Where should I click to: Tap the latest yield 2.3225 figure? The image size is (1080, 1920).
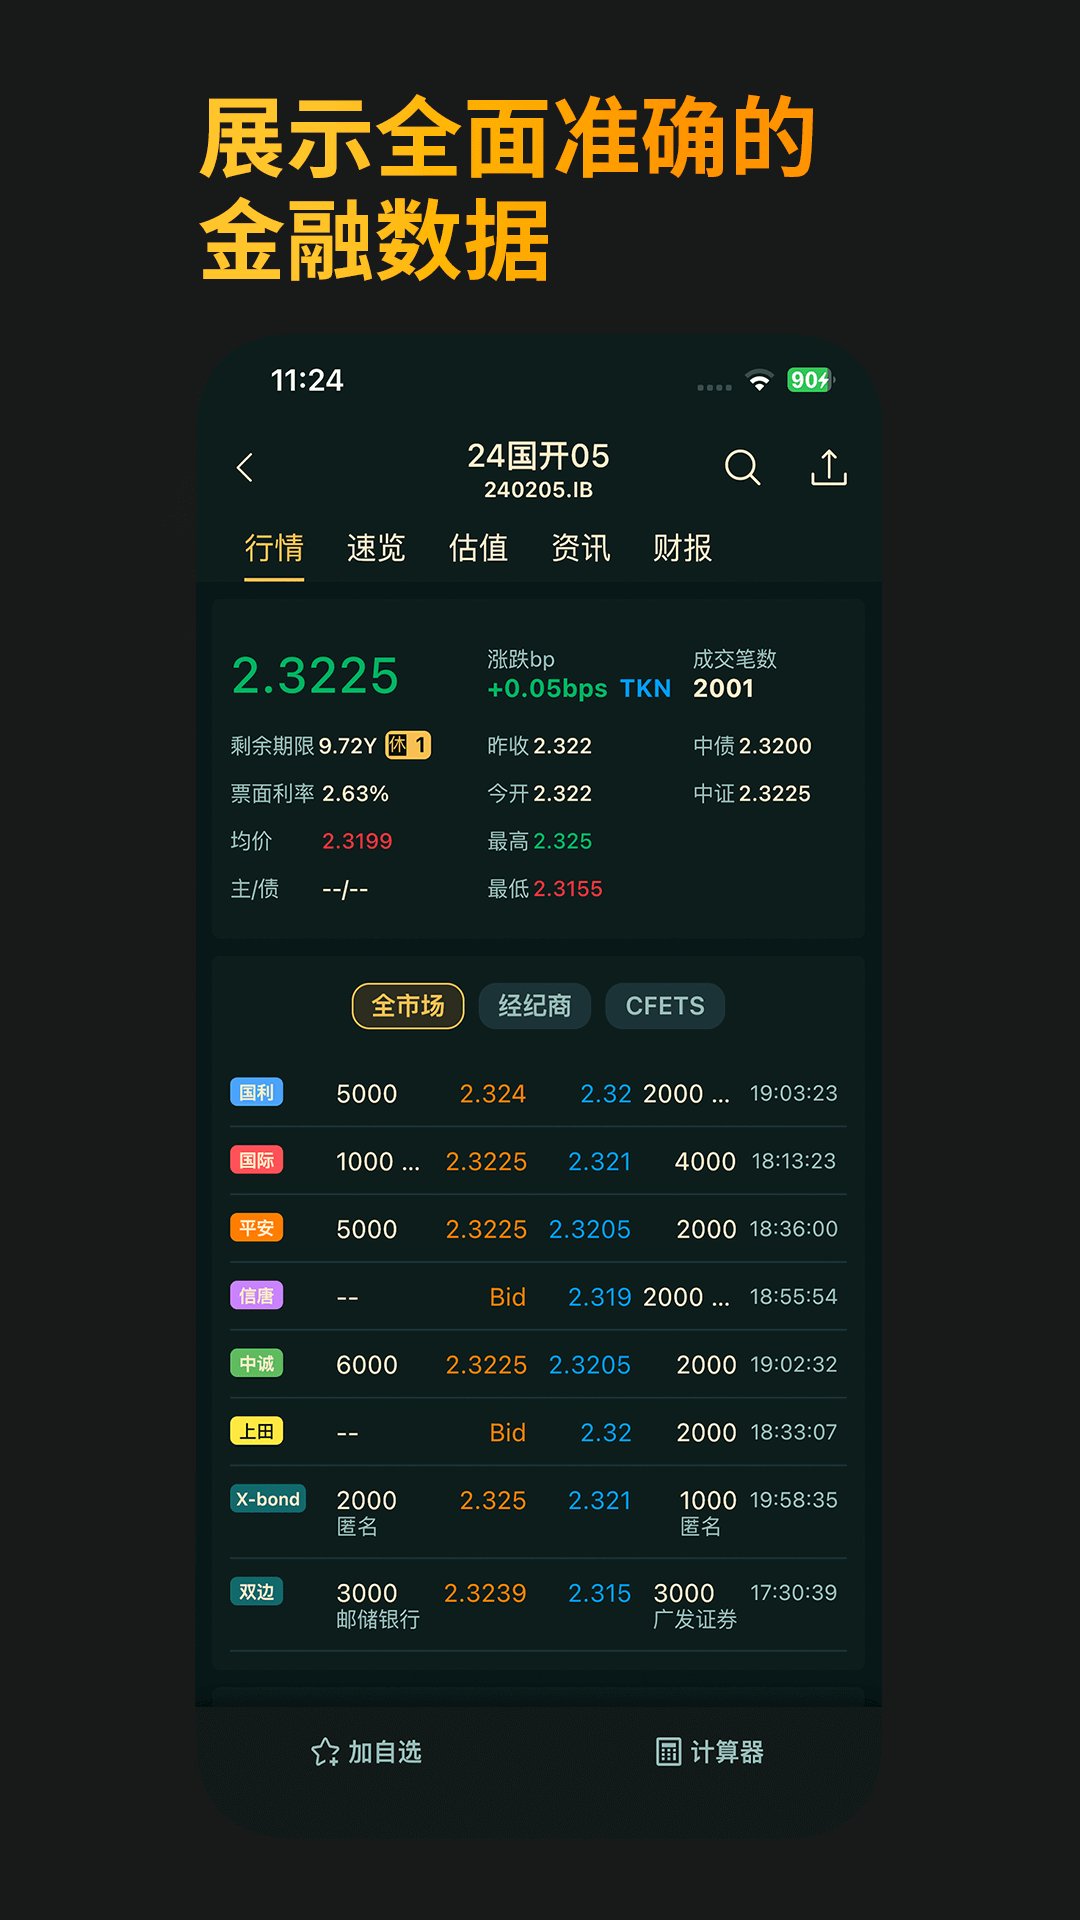click(x=315, y=676)
